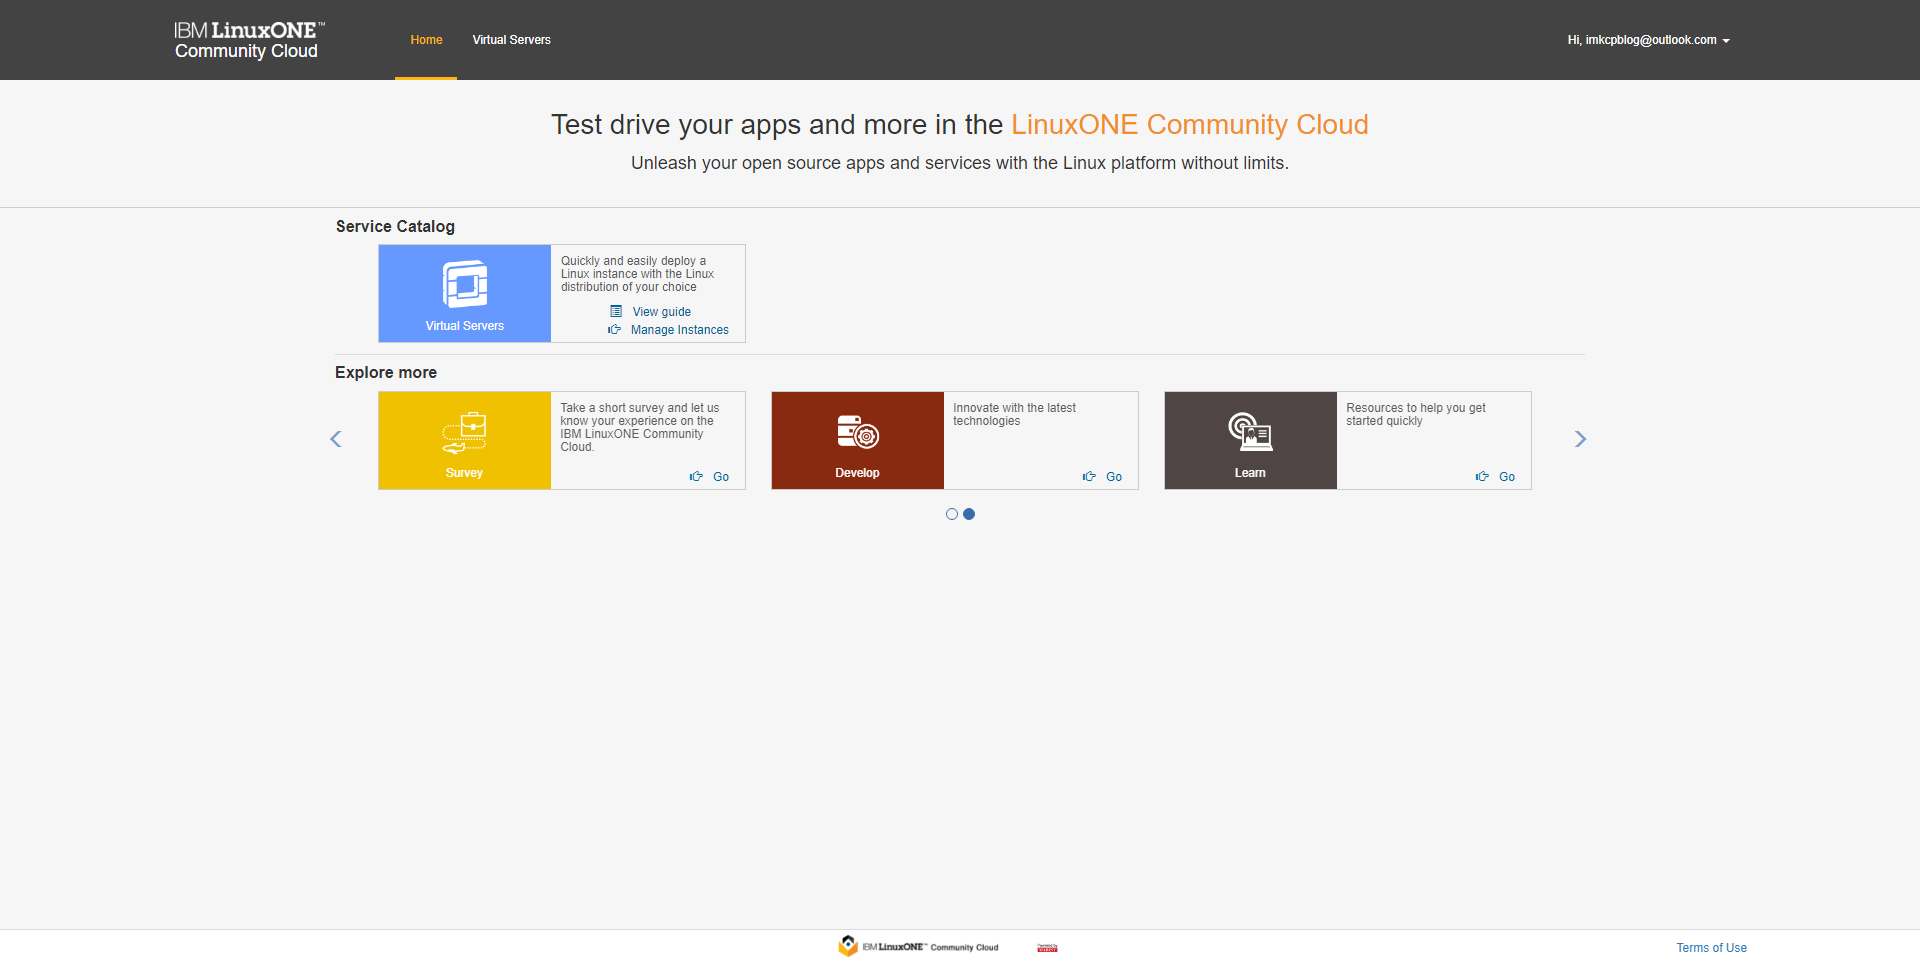Click 'Innovate with the latest technologies' text
This screenshot has height=969, width=1920.
[1014, 414]
